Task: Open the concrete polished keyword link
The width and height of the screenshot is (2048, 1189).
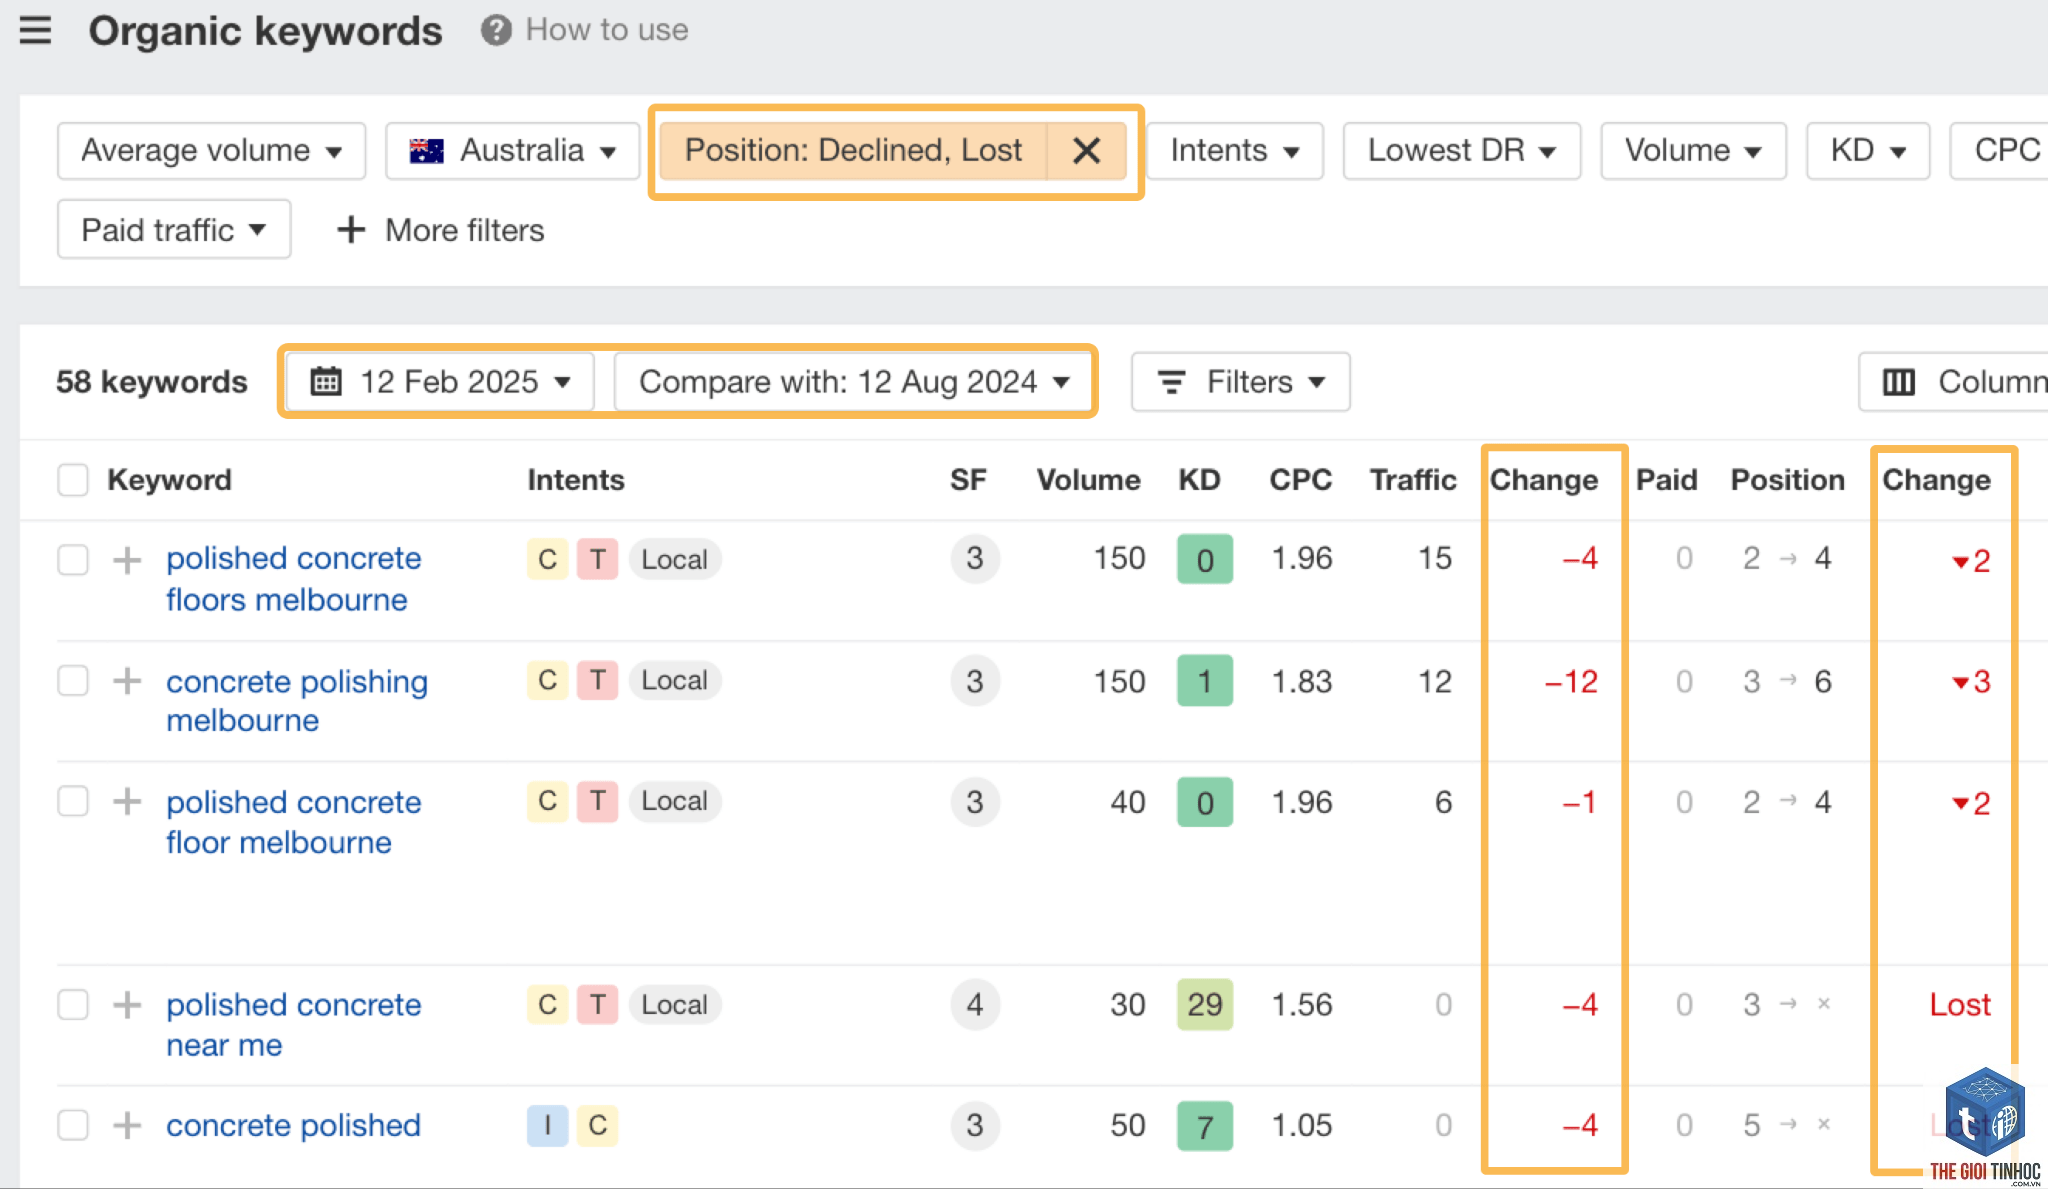Action: 293,1125
